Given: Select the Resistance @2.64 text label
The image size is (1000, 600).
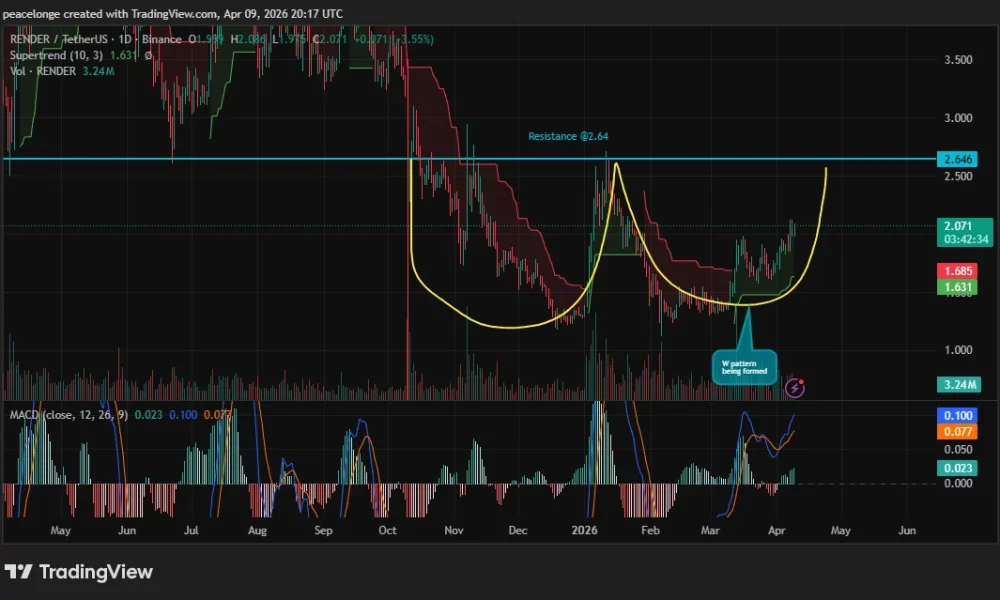Looking at the screenshot, I should pyautogui.click(x=569, y=136).
